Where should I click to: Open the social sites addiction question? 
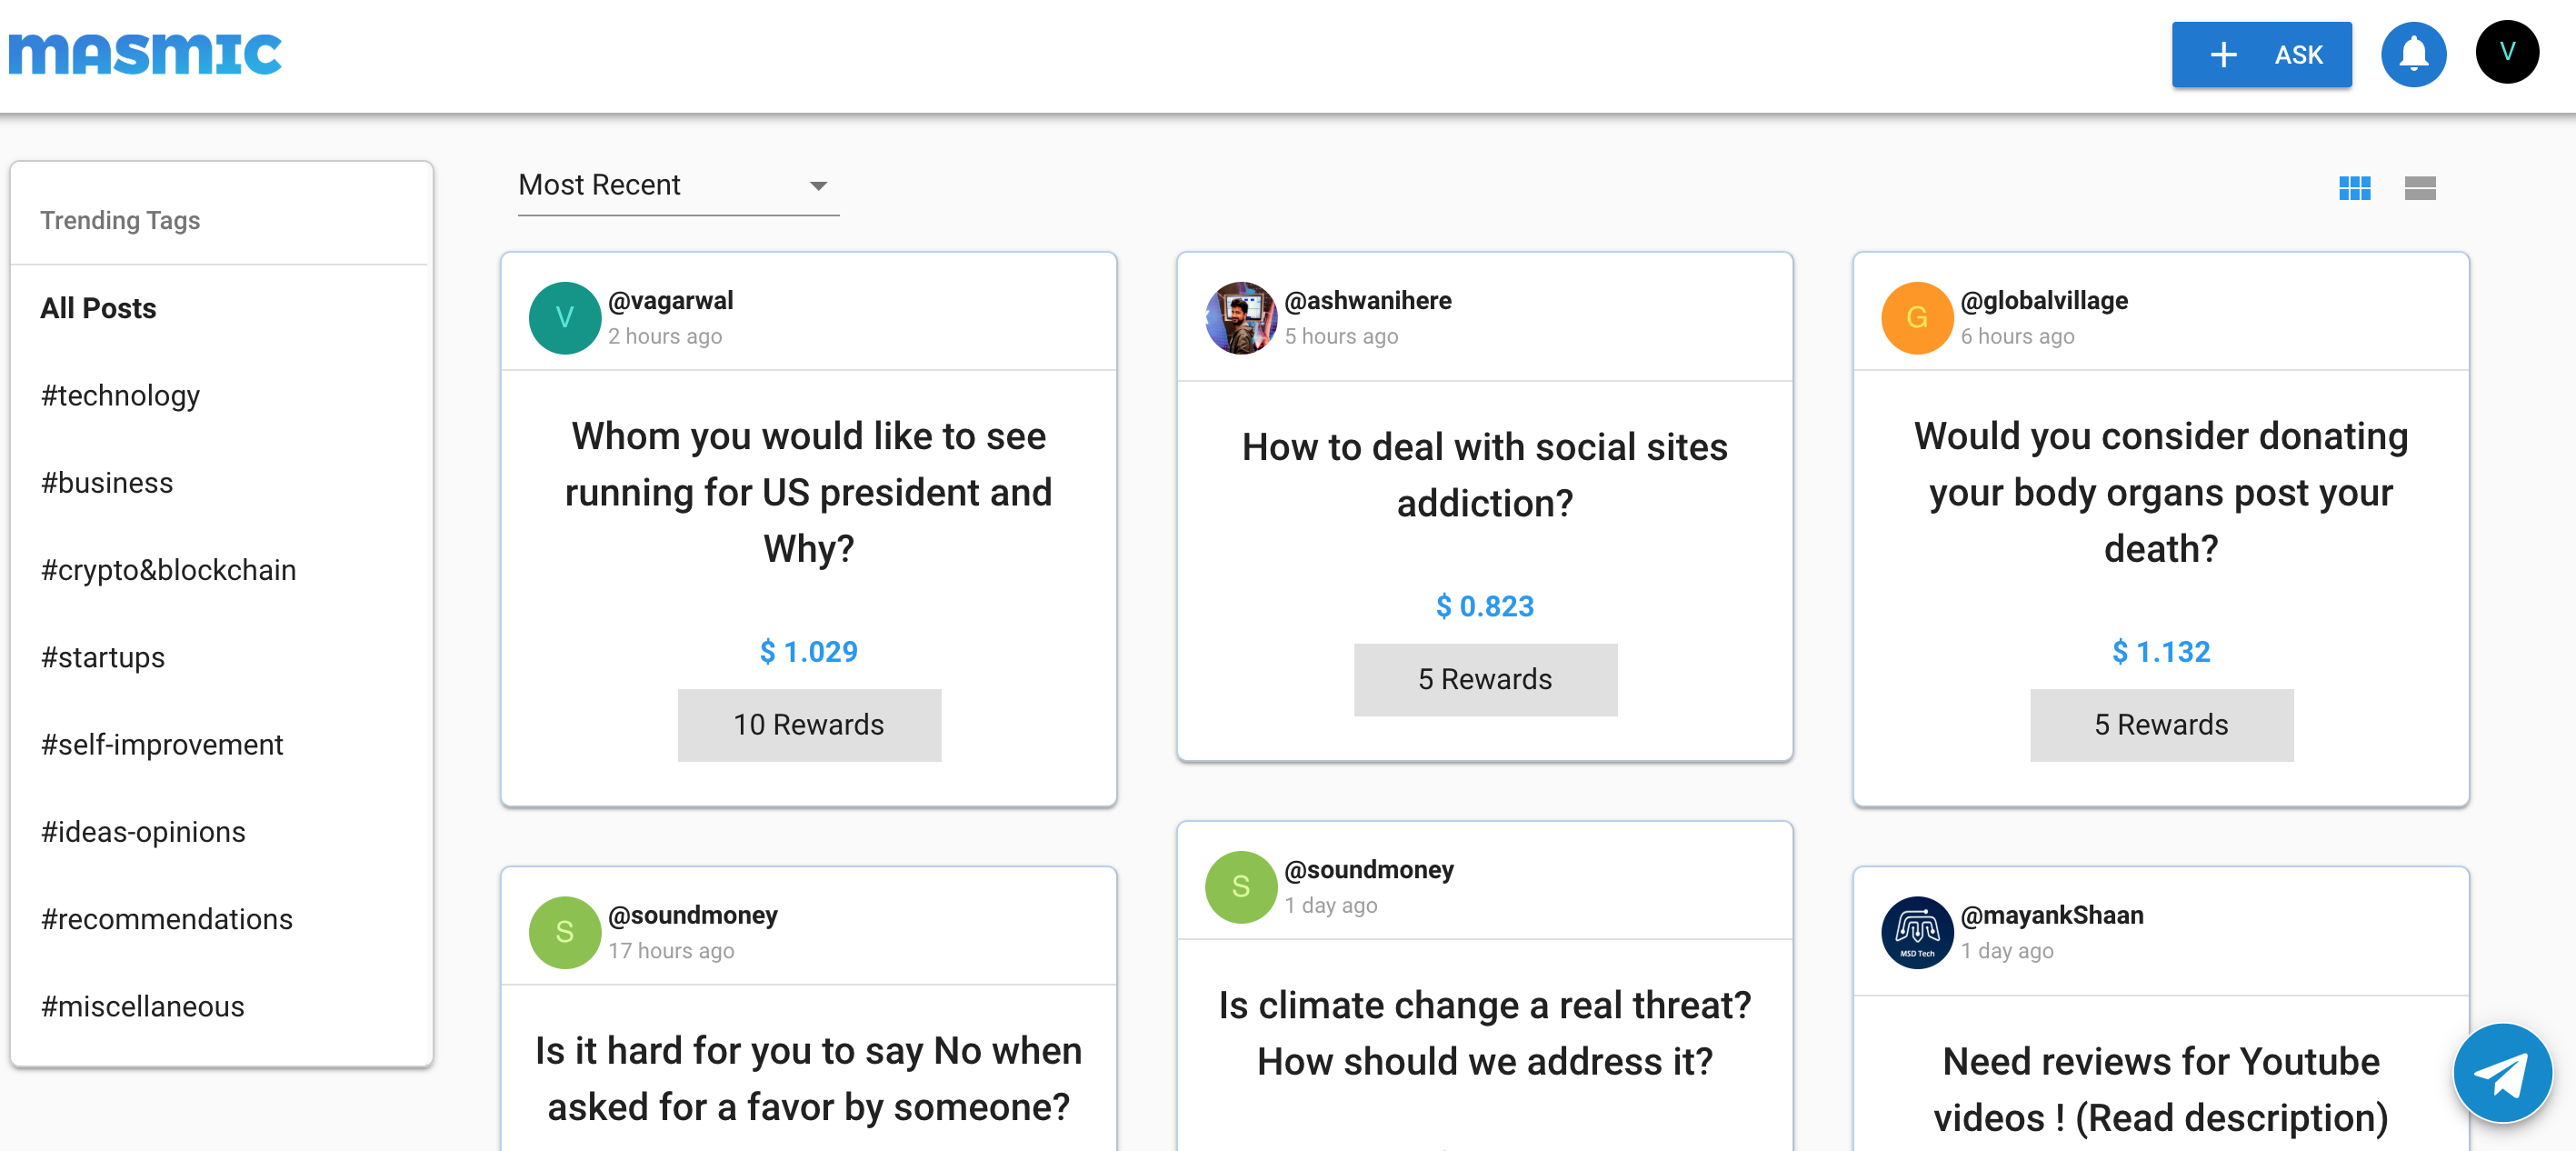(1484, 475)
